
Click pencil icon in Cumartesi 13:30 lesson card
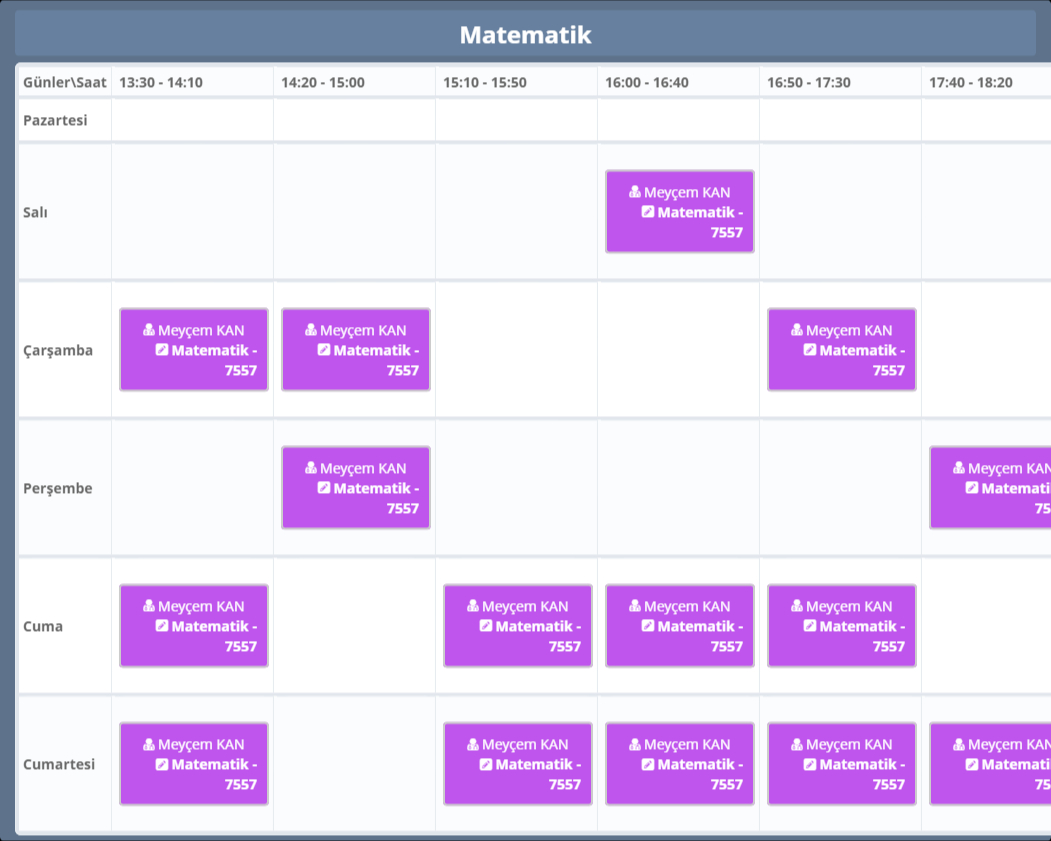[162, 764]
